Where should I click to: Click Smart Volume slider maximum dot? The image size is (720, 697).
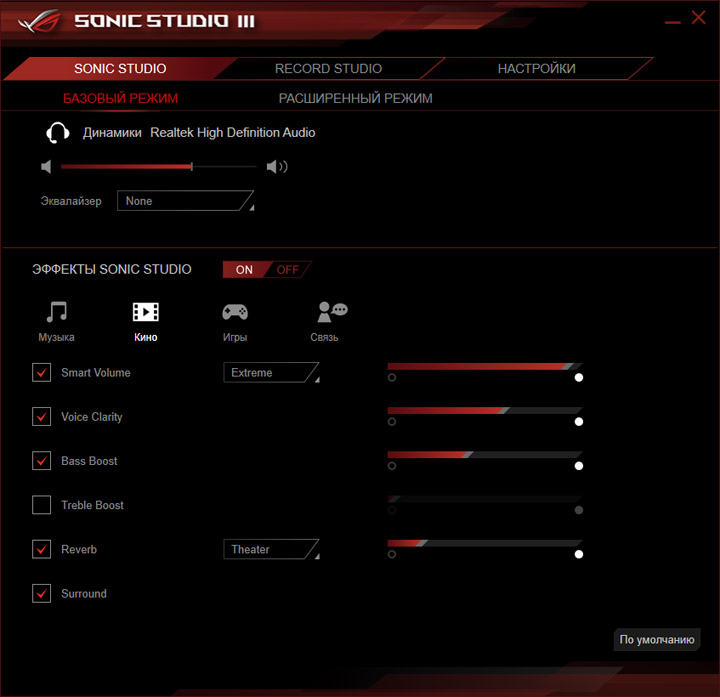pos(579,377)
